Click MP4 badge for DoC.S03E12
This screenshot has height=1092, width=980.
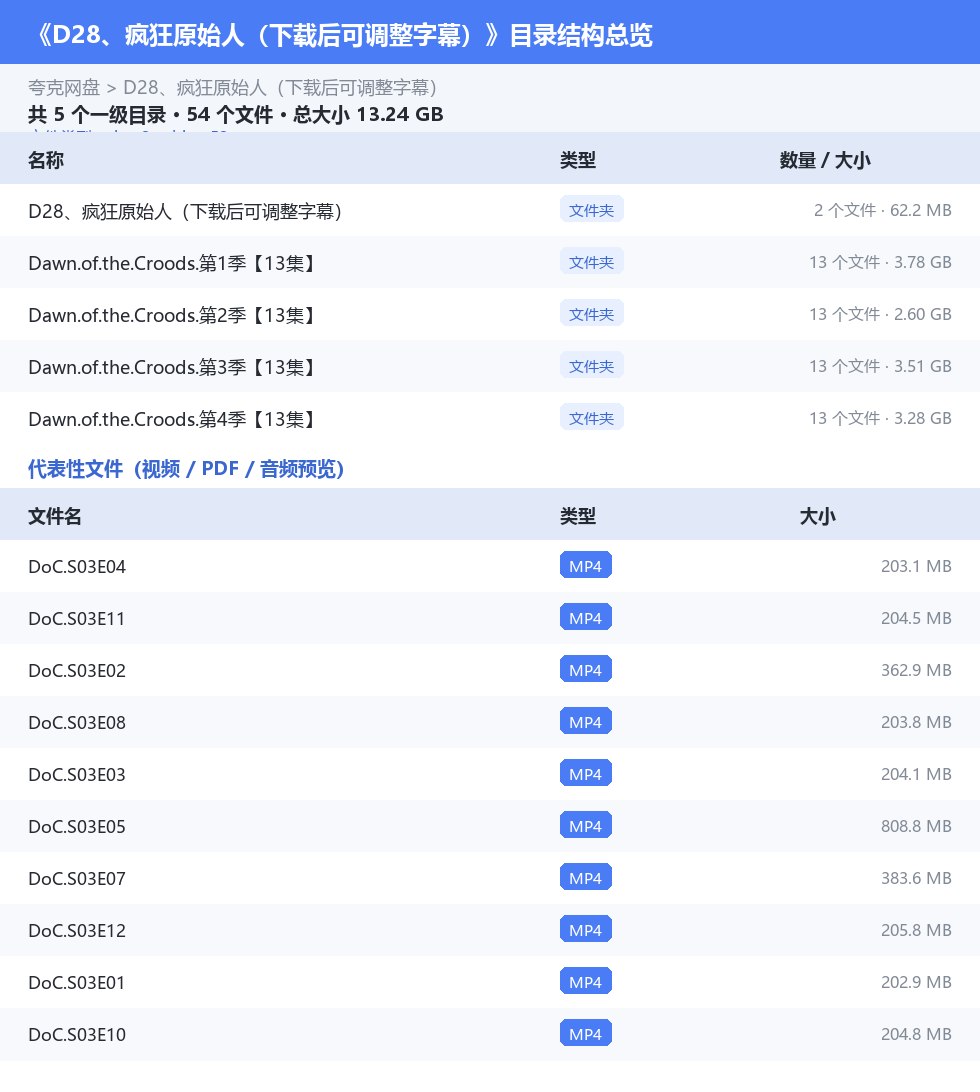pyautogui.click(x=586, y=929)
